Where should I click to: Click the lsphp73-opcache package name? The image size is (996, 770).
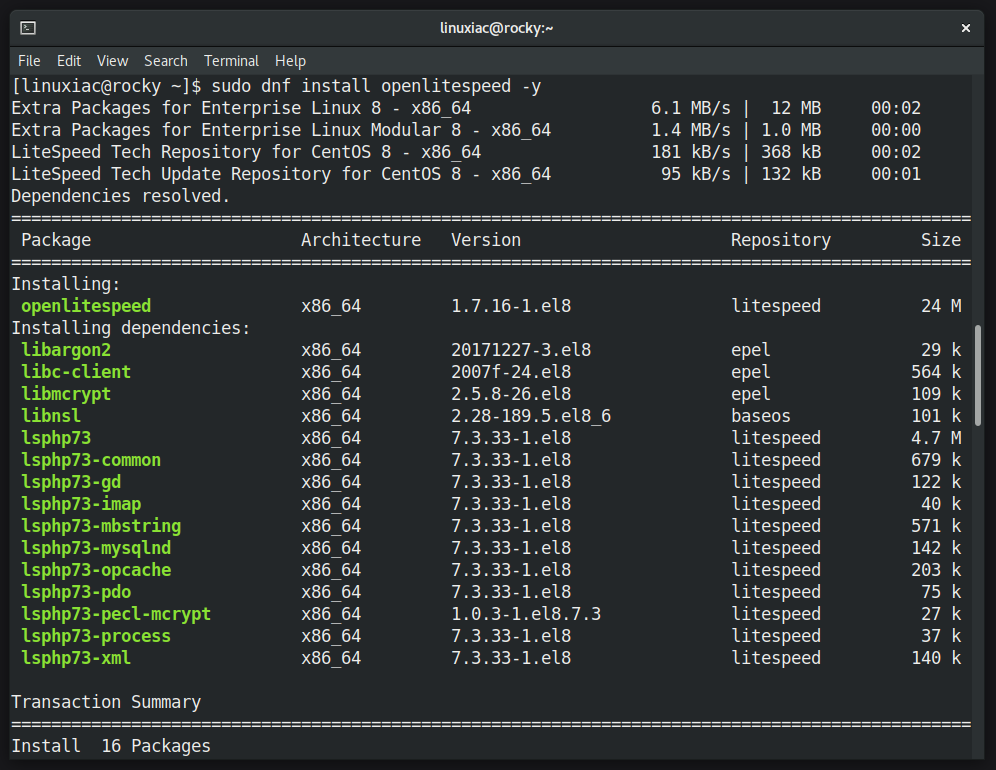coord(96,570)
